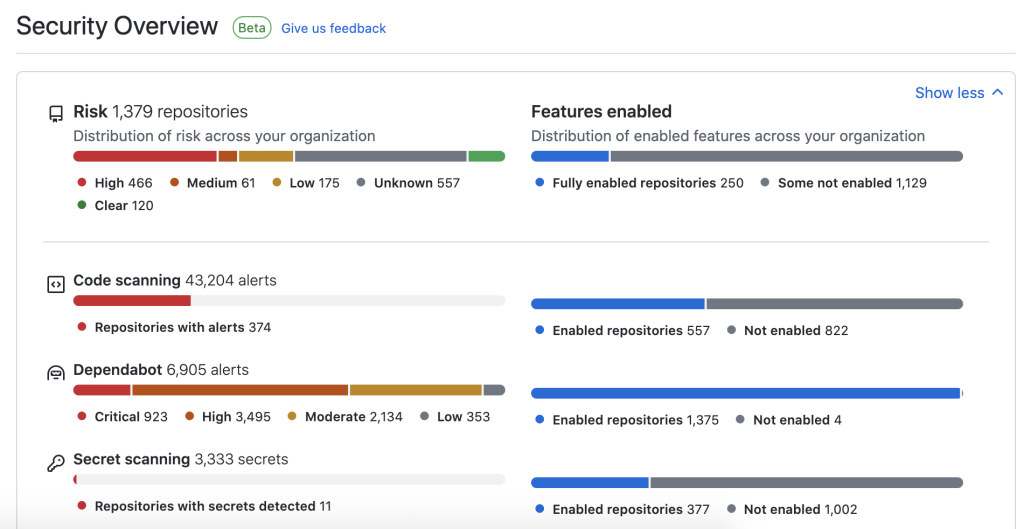Click the gray Unknown segment of Risk bar

tap(380, 156)
